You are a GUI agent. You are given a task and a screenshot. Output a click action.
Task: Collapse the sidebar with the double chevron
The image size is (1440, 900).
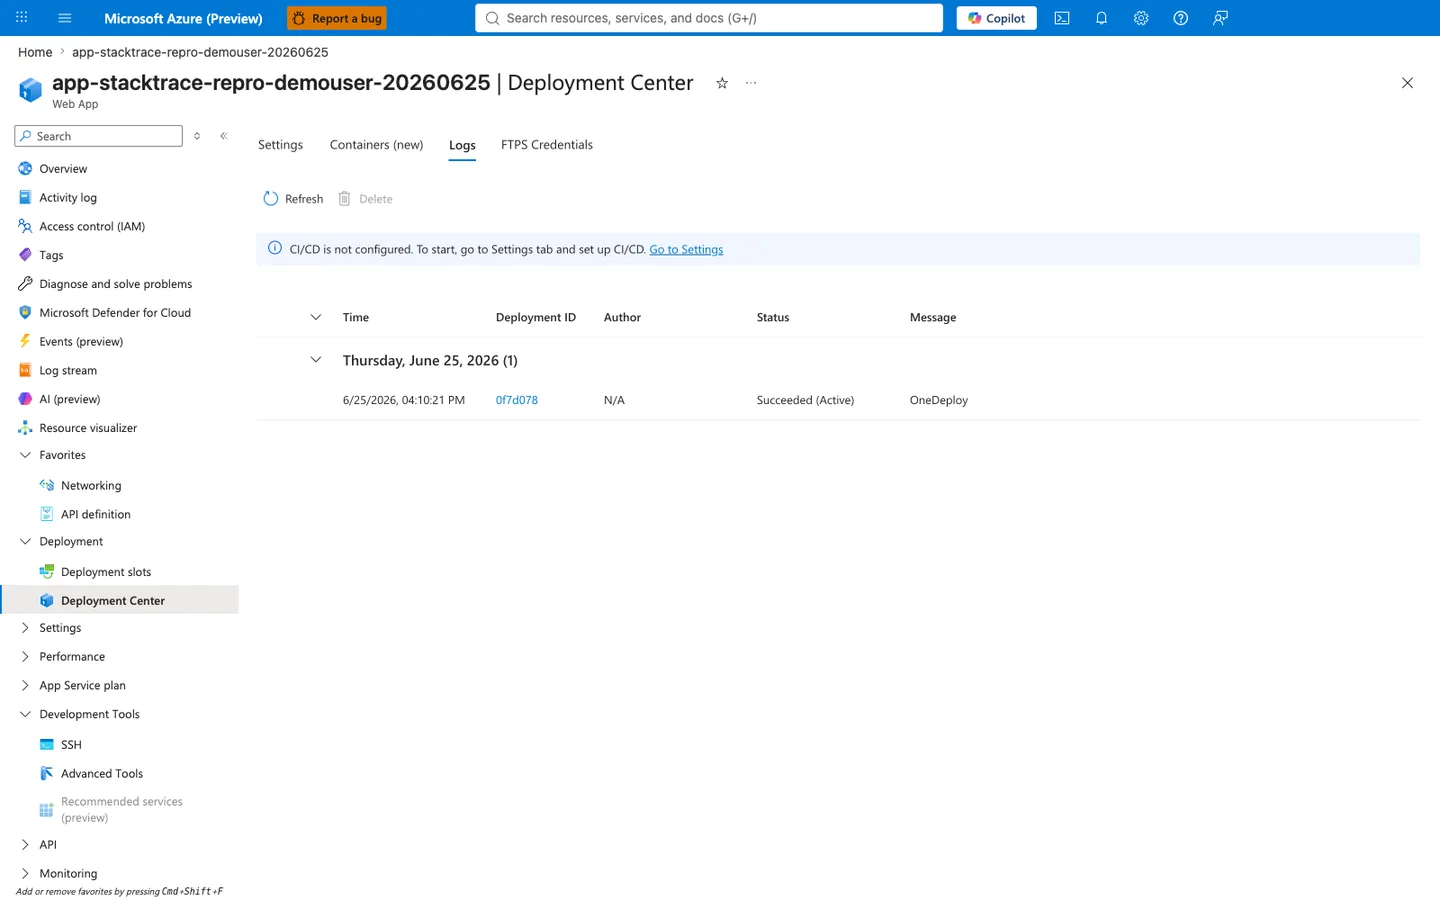pos(224,136)
